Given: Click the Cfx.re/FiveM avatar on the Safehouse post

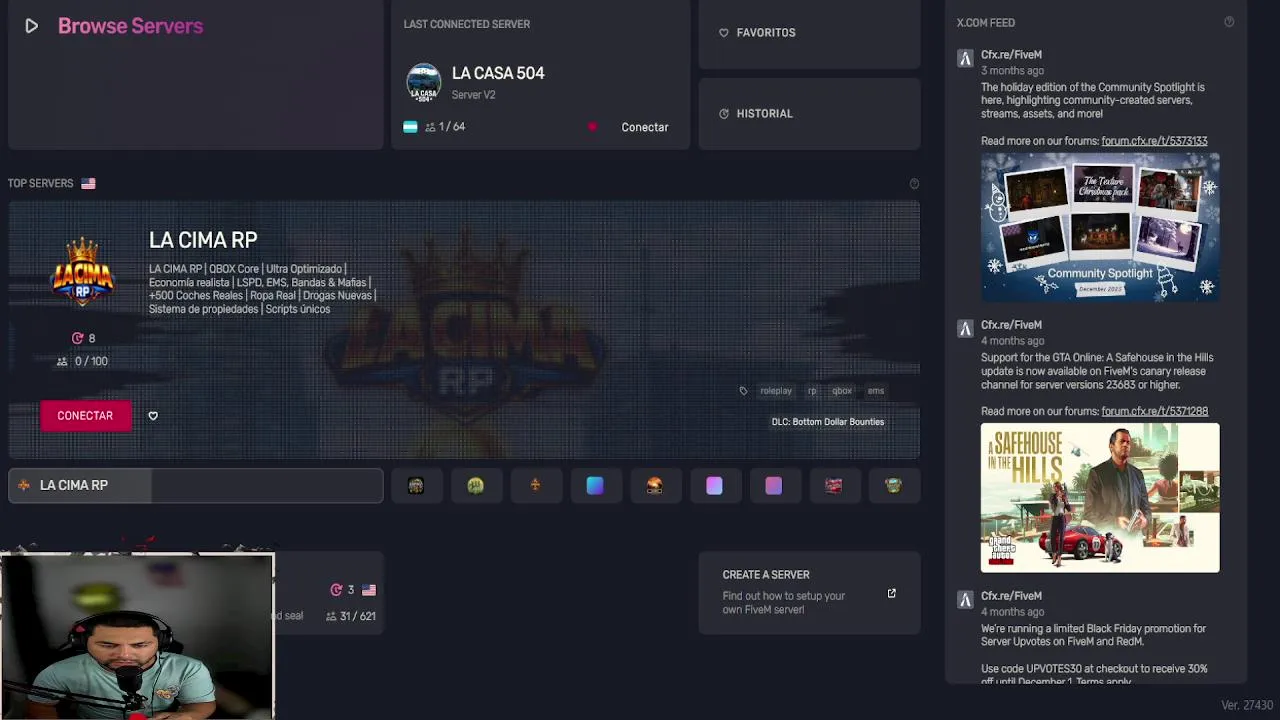Looking at the screenshot, I should [965, 328].
